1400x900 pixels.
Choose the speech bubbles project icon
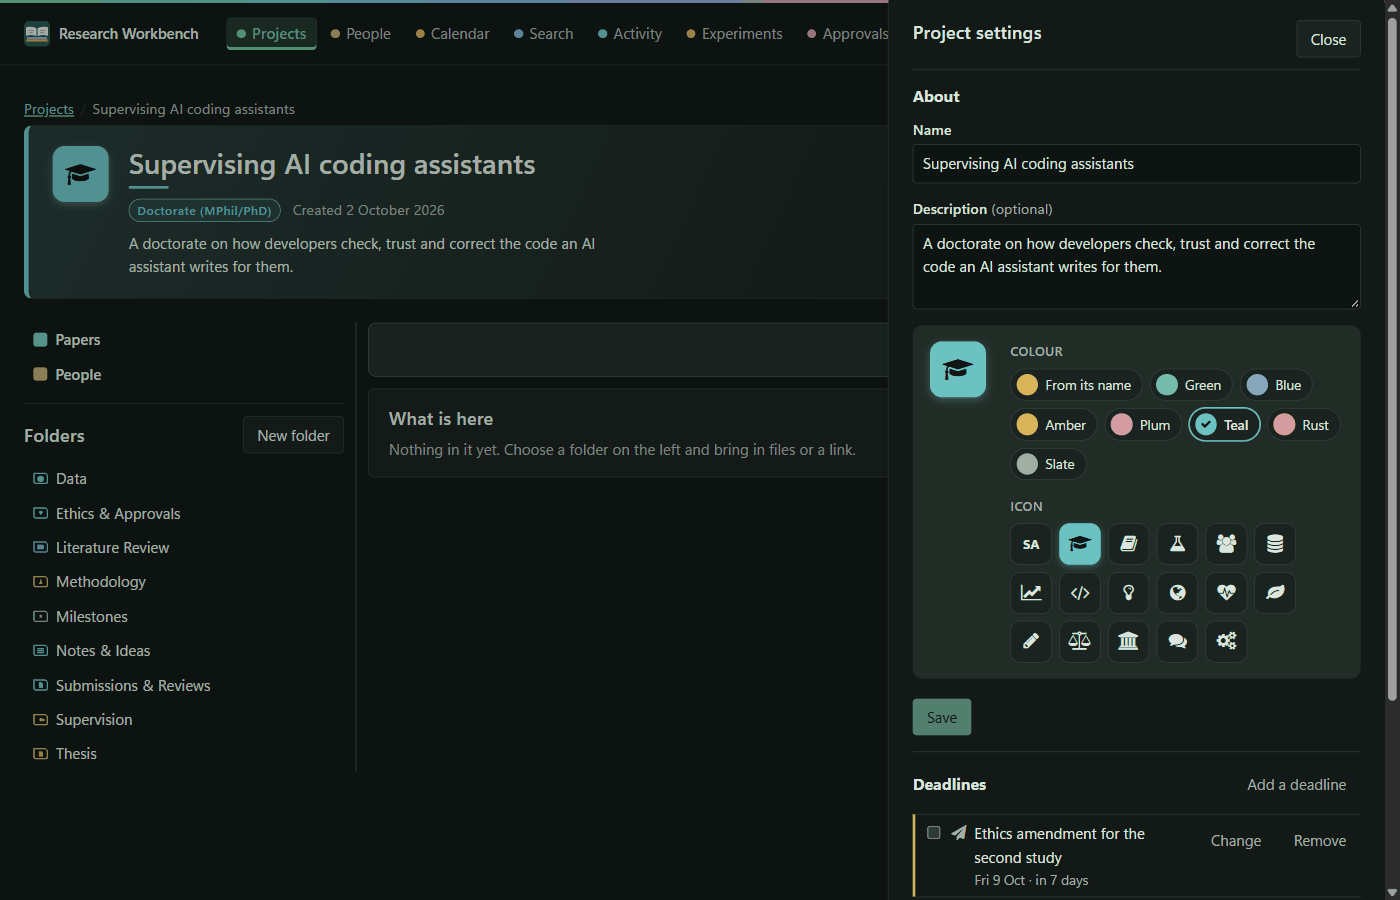coord(1178,641)
